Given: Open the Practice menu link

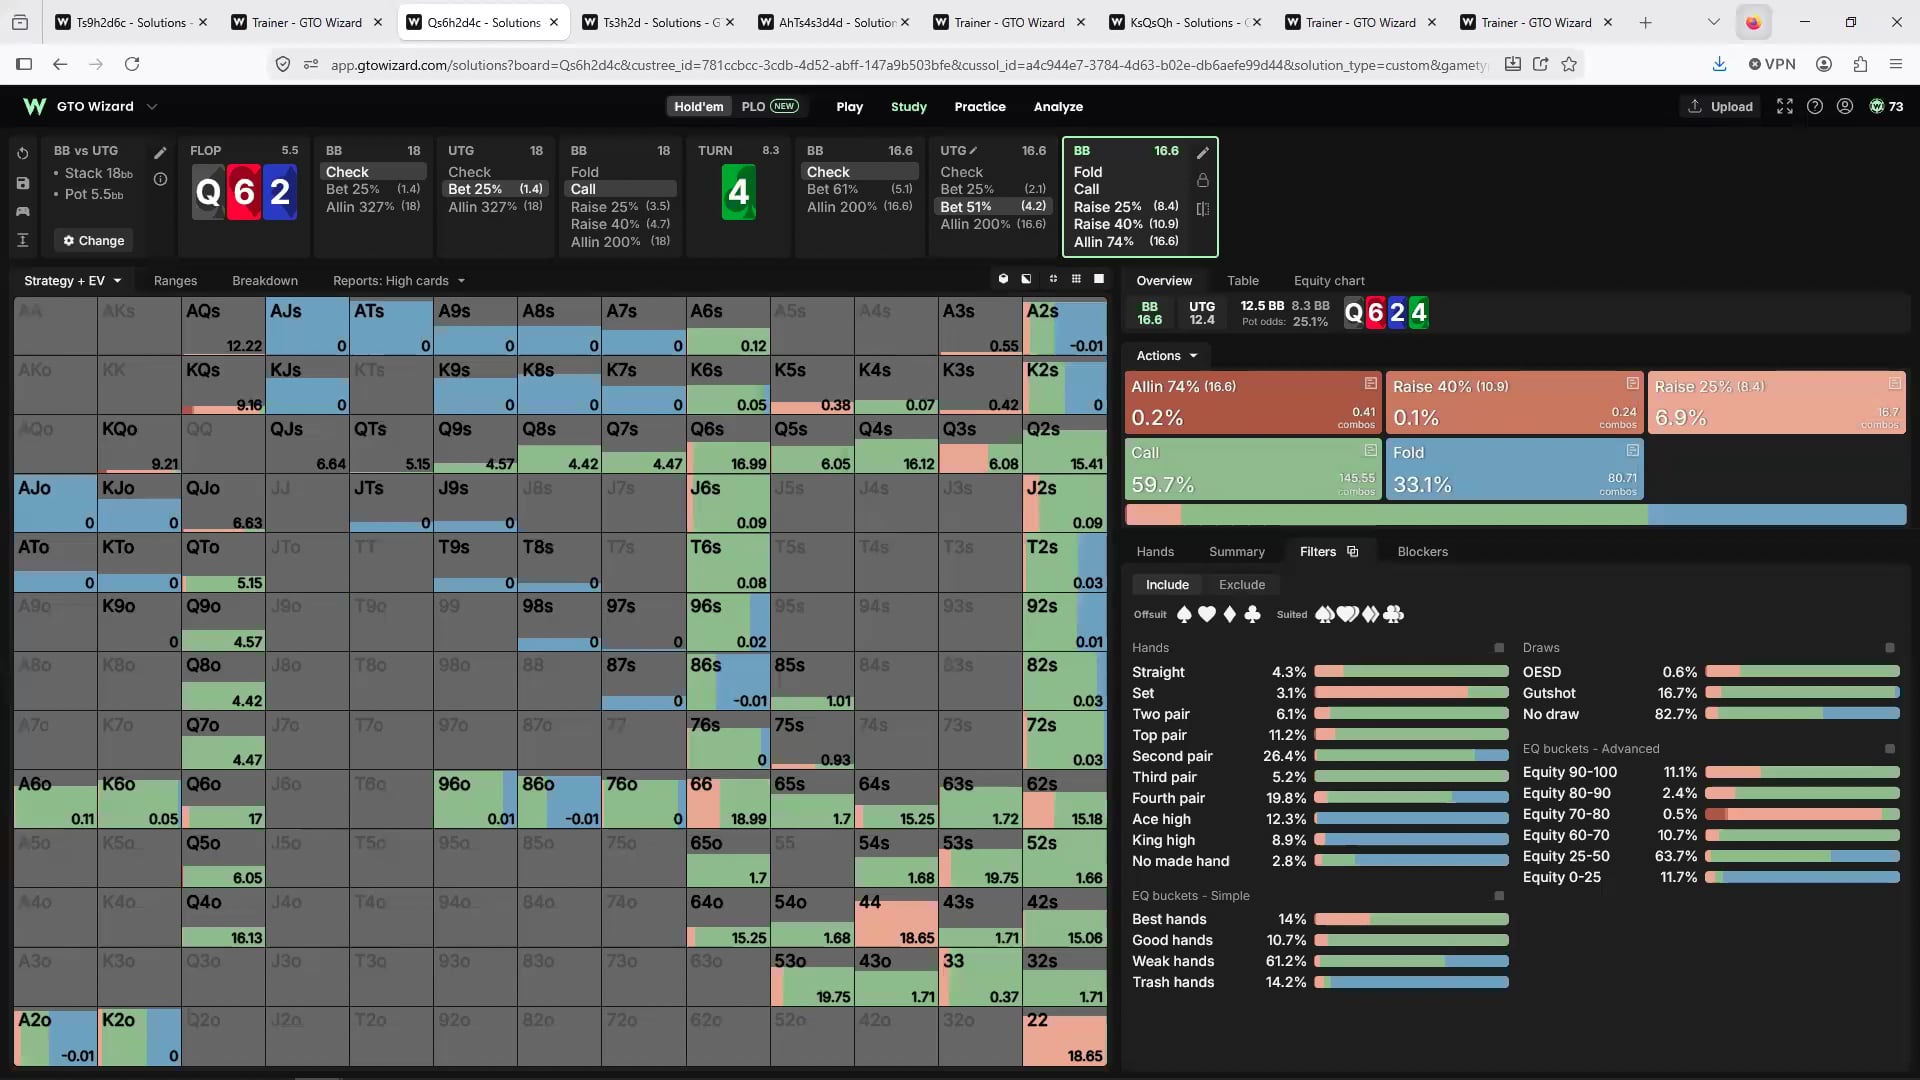Looking at the screenshot, I should pyautogui.click(x=980, y=106).
